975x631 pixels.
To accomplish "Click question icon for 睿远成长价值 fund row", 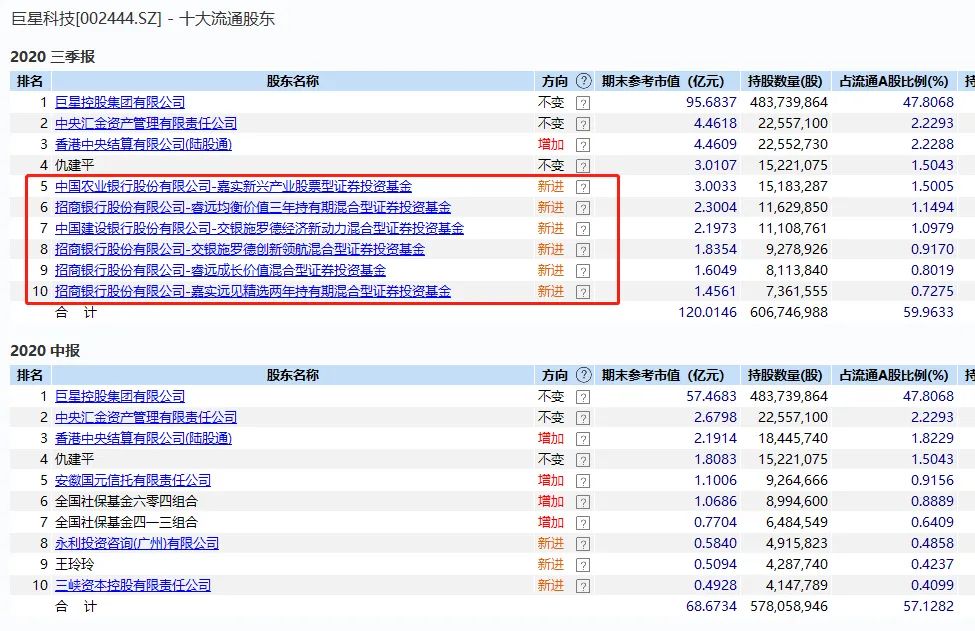I will tap(583, 271).
